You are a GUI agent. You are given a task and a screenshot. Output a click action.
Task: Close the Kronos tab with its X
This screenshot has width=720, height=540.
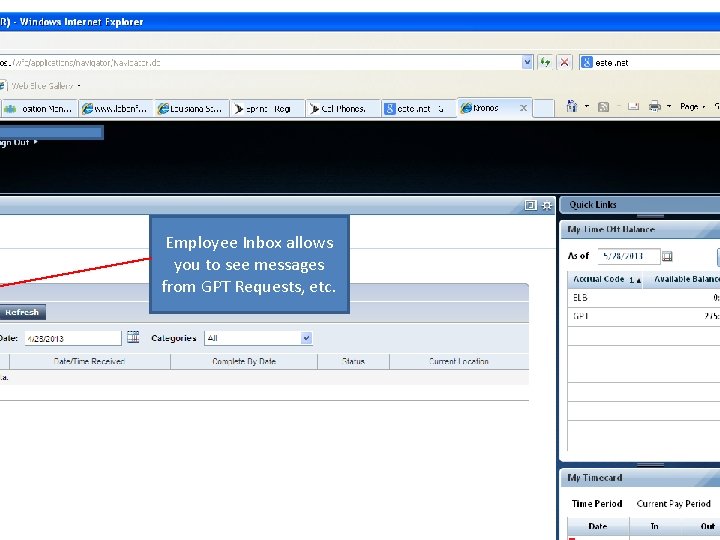coord(523,108)
